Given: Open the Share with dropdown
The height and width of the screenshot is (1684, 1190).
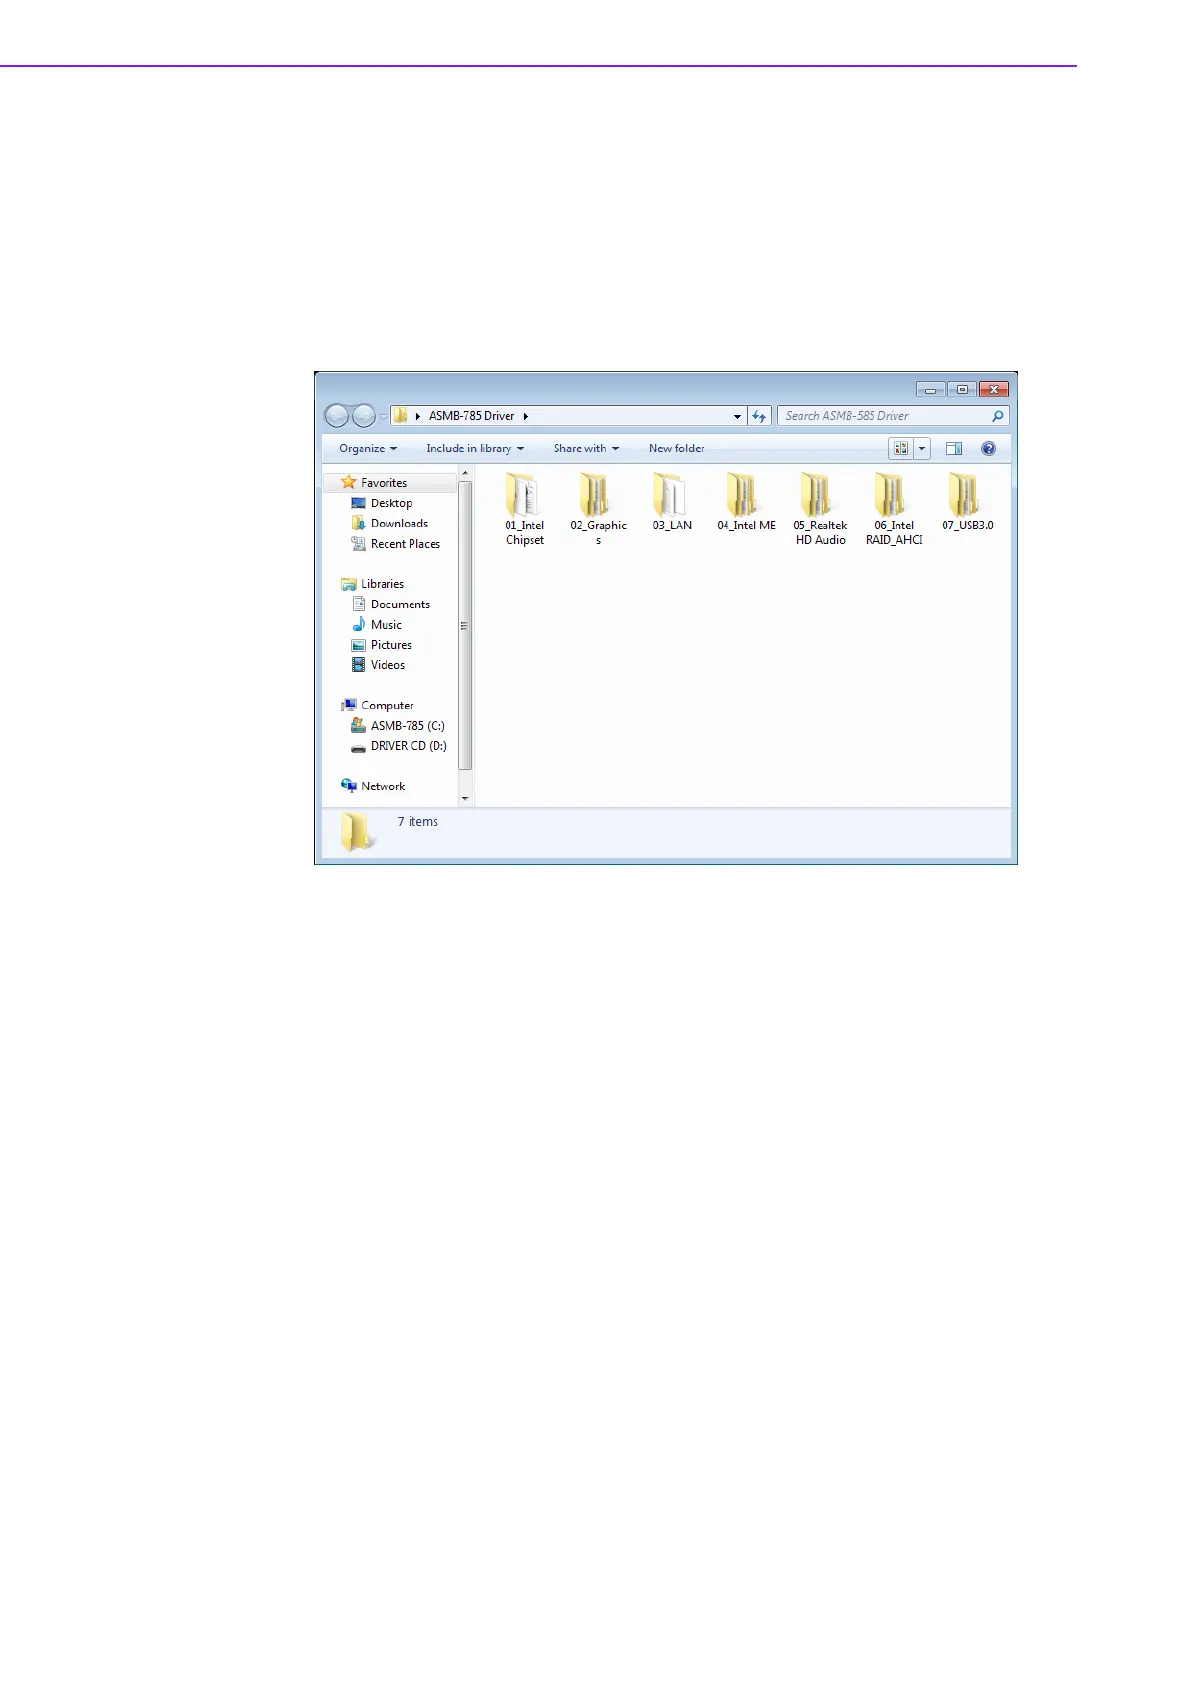Looking at the screenshot, I should point(586,449).
